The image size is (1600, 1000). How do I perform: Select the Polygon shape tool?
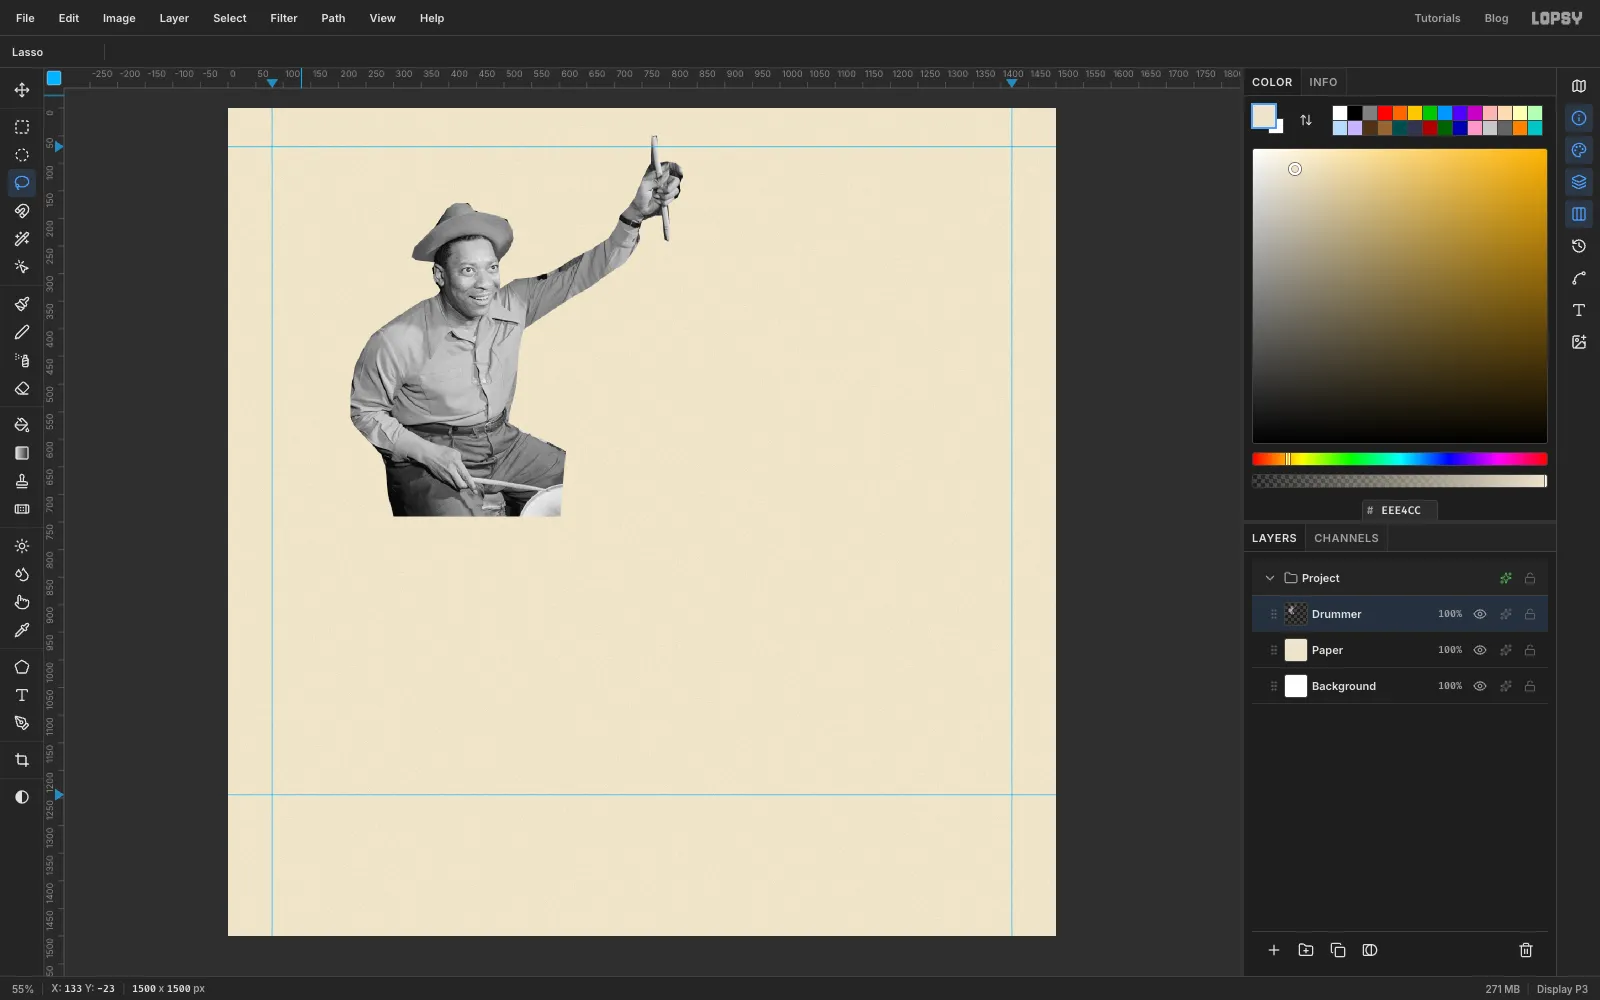click(22, 667)
